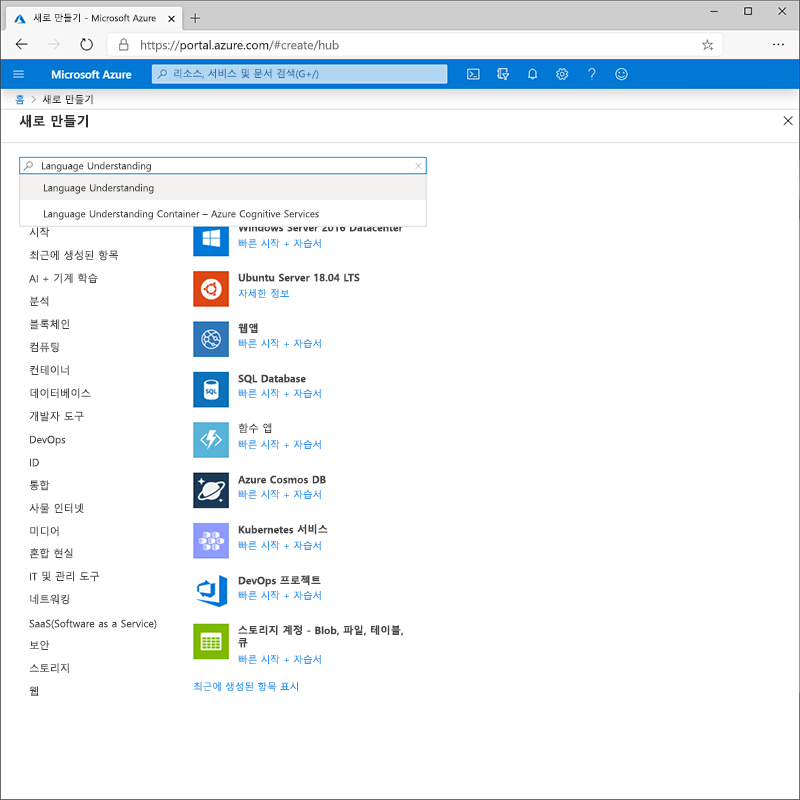Add page to favorites with the star icon
The width and height of the screenshot is (800, 800).
[707, 45]
